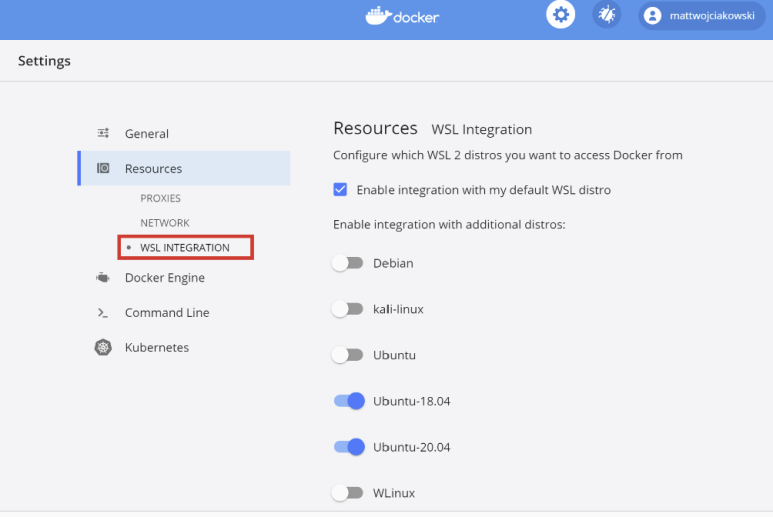Click the Kubernetes wheel icon
Viewport: 773px width, 517px height.
[103, 347]
